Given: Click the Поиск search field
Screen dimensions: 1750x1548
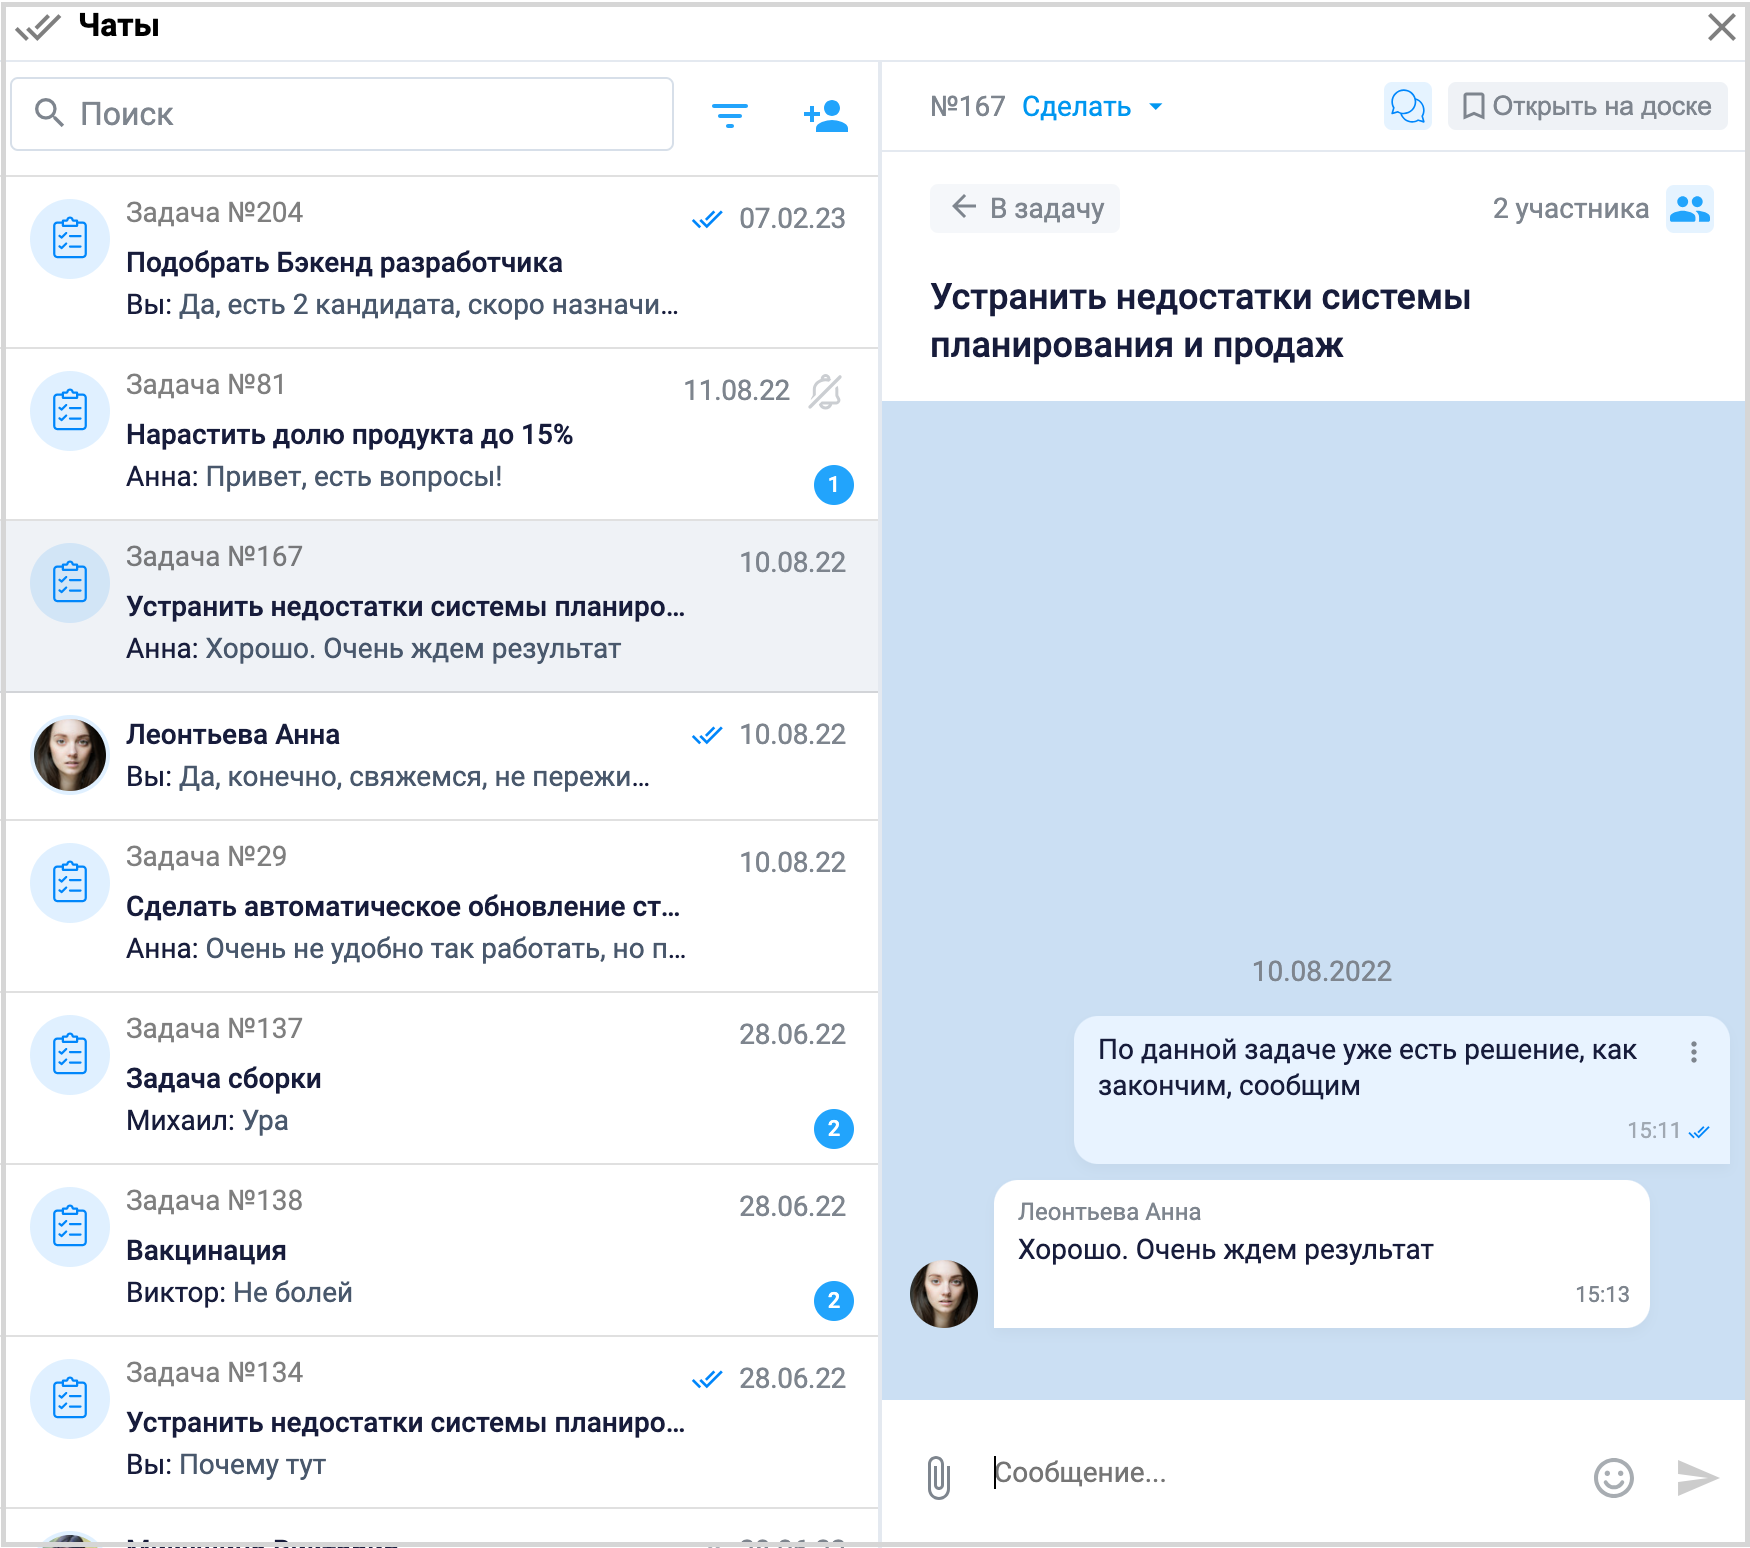Looking at the screenshot, I should tap(342, 114).
